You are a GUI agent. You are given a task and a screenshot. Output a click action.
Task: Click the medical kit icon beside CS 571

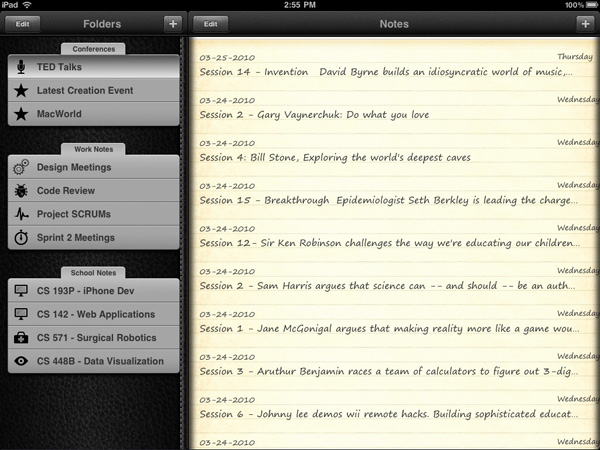click(21, 338)
